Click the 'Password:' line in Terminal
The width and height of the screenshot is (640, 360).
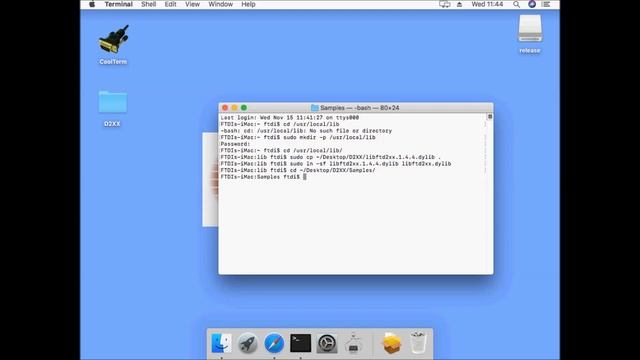click(236, 144)
